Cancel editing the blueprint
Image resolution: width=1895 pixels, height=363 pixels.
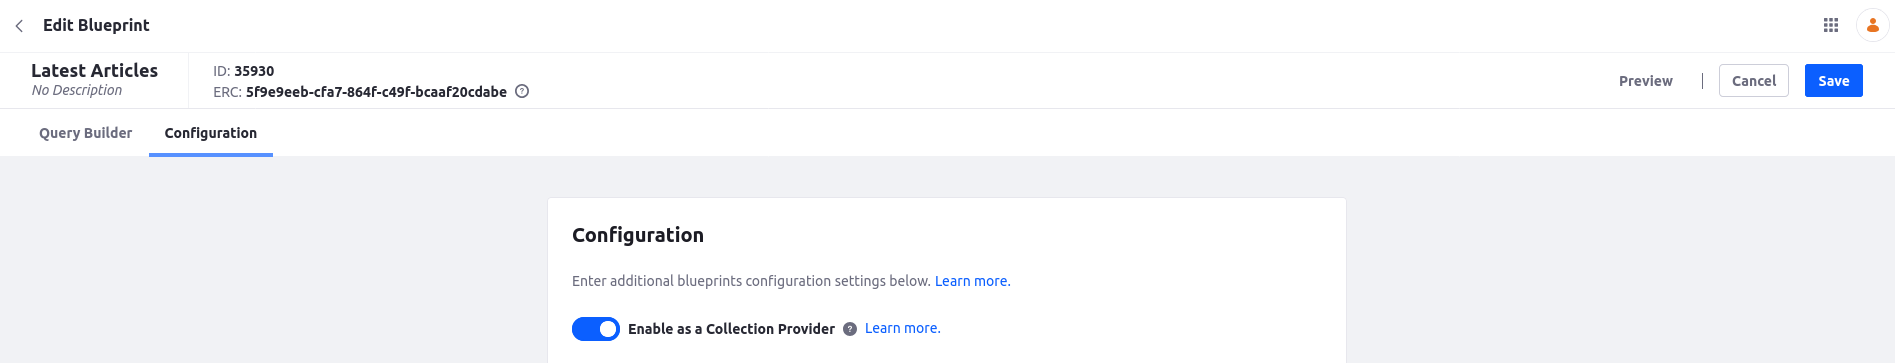(1754, 81)
